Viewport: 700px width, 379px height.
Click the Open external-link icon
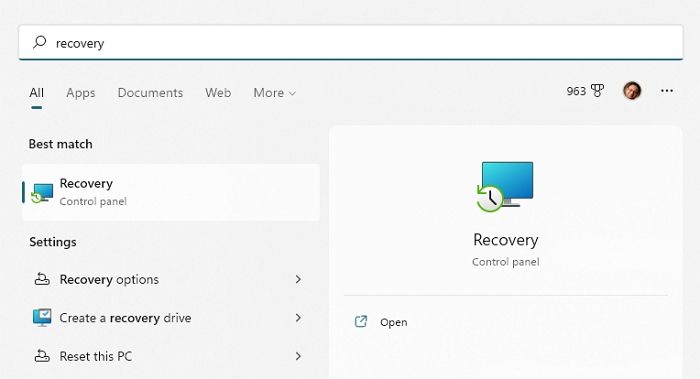point(361,321)
